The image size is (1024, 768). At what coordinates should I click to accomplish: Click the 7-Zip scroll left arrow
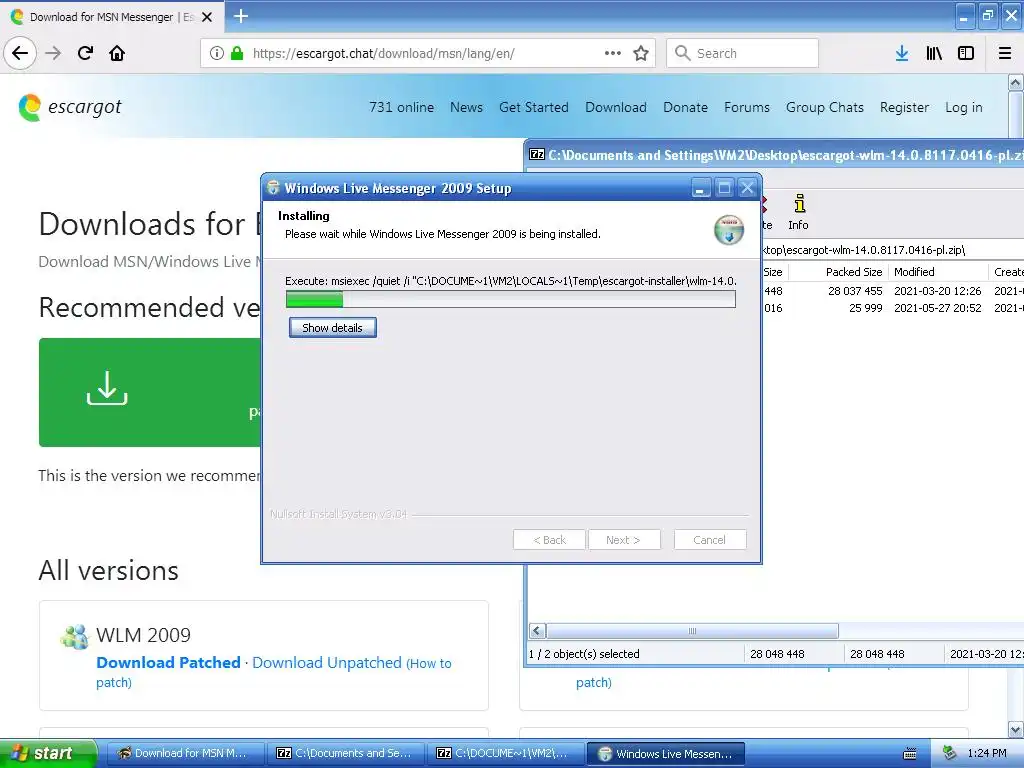point(537,631)
